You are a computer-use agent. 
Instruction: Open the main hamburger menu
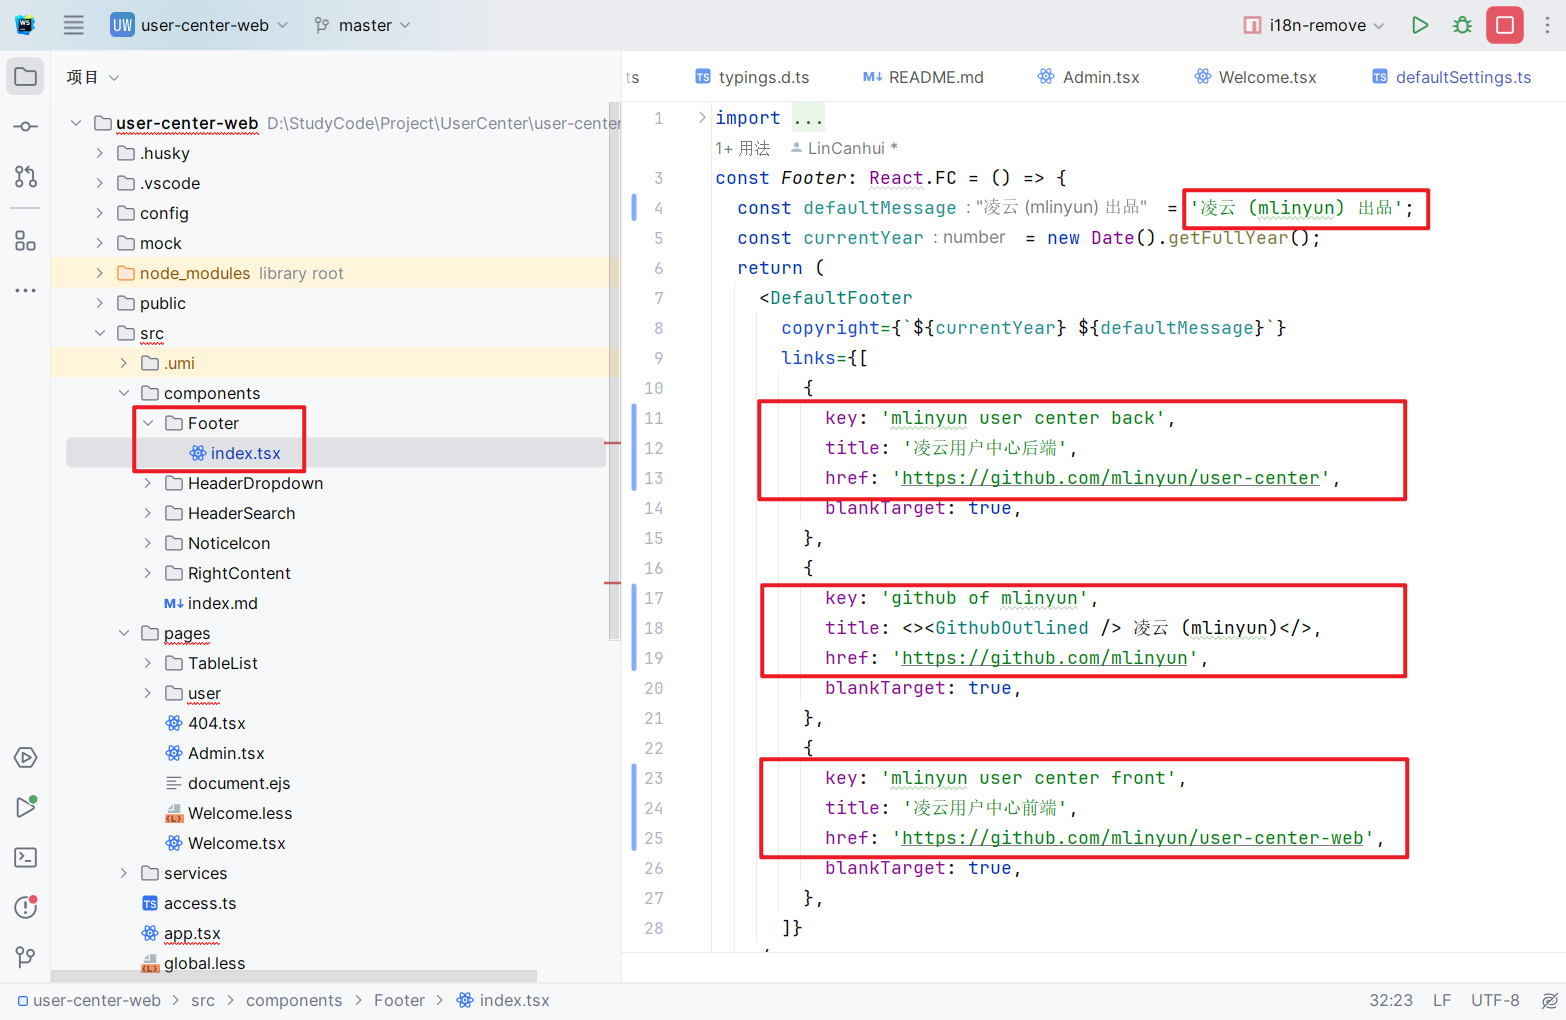point(74,25)
